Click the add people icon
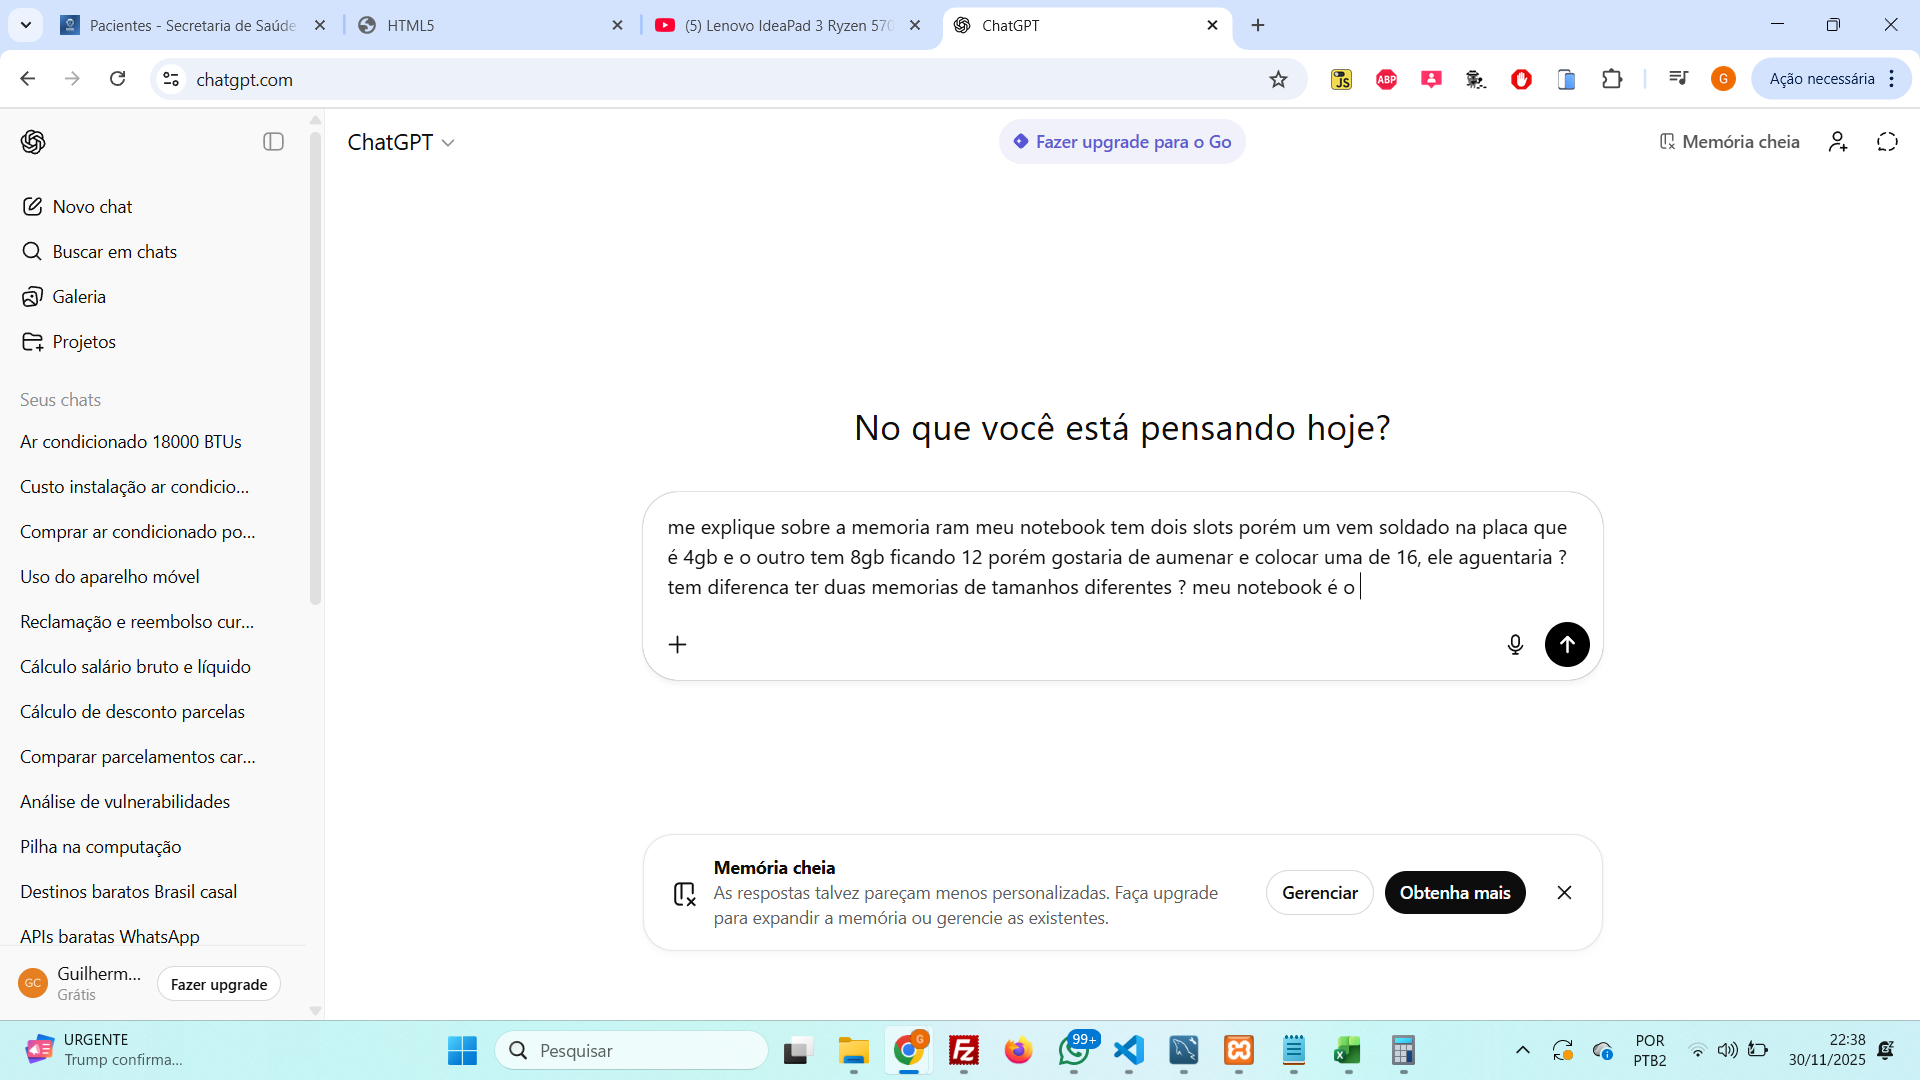 [x=1838, y=142]
